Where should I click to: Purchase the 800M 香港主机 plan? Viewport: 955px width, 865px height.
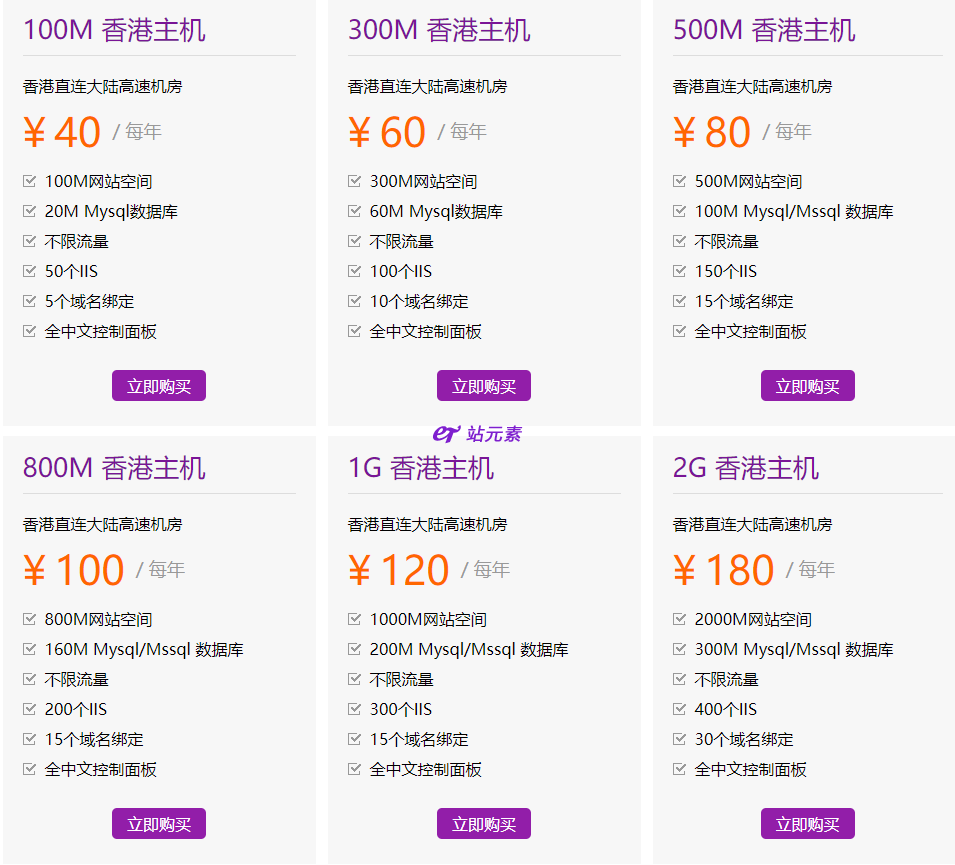[x=159, y=824]
